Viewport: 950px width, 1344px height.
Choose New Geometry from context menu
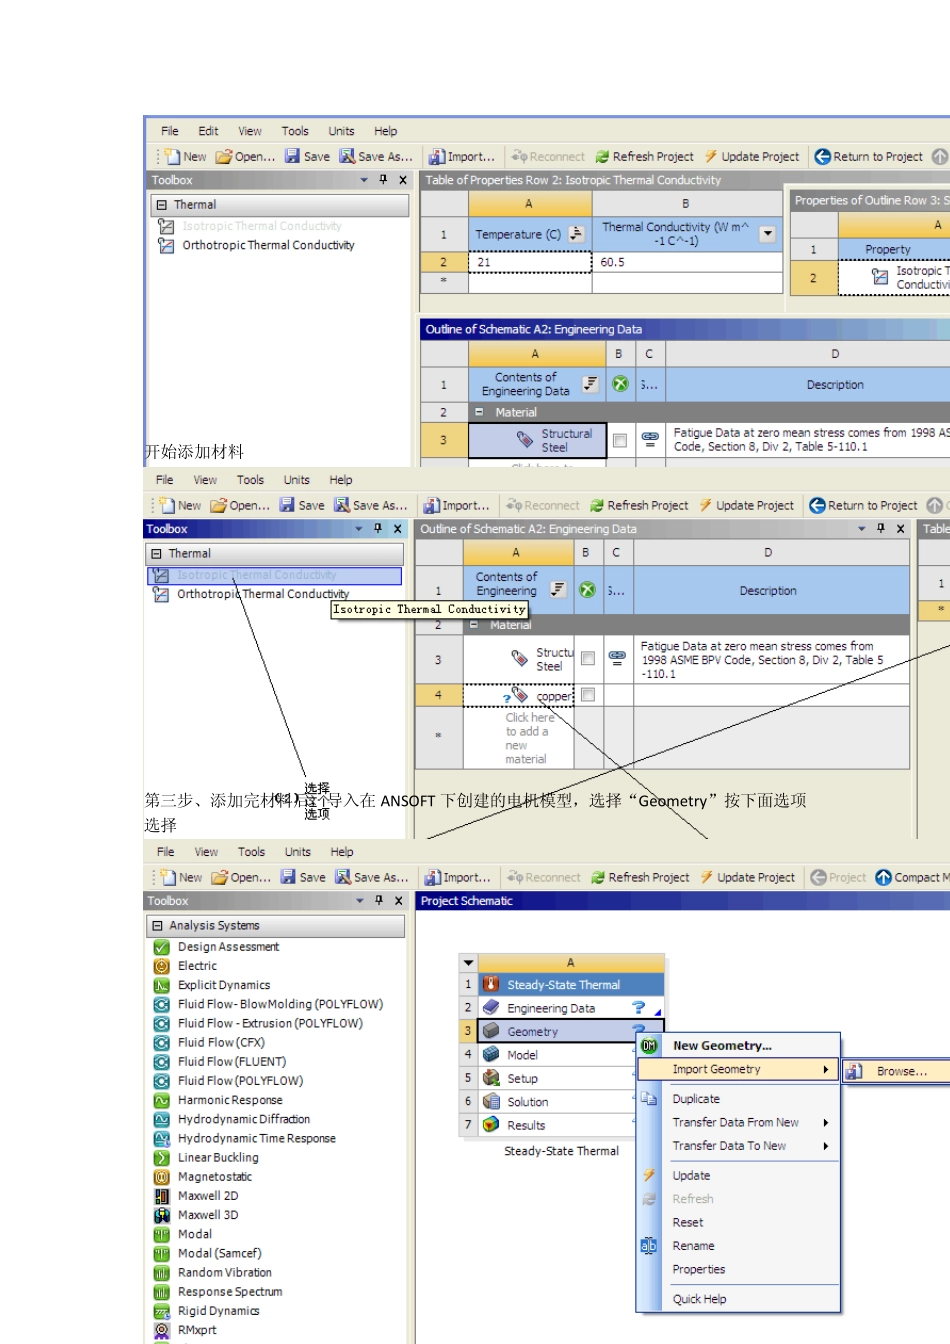722,1046
